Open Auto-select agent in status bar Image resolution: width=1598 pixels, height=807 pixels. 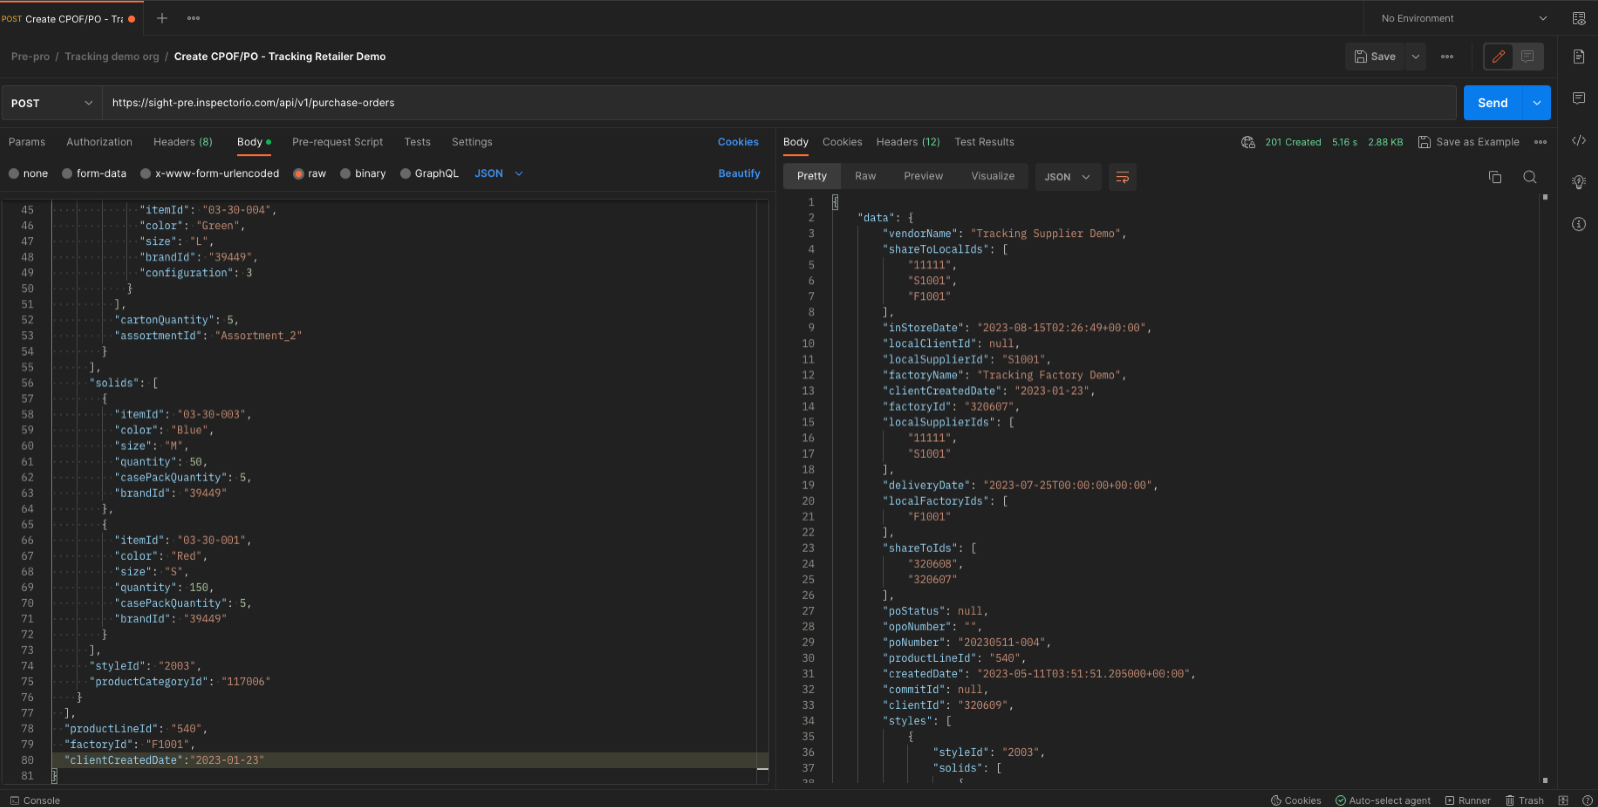point(1383,800)
